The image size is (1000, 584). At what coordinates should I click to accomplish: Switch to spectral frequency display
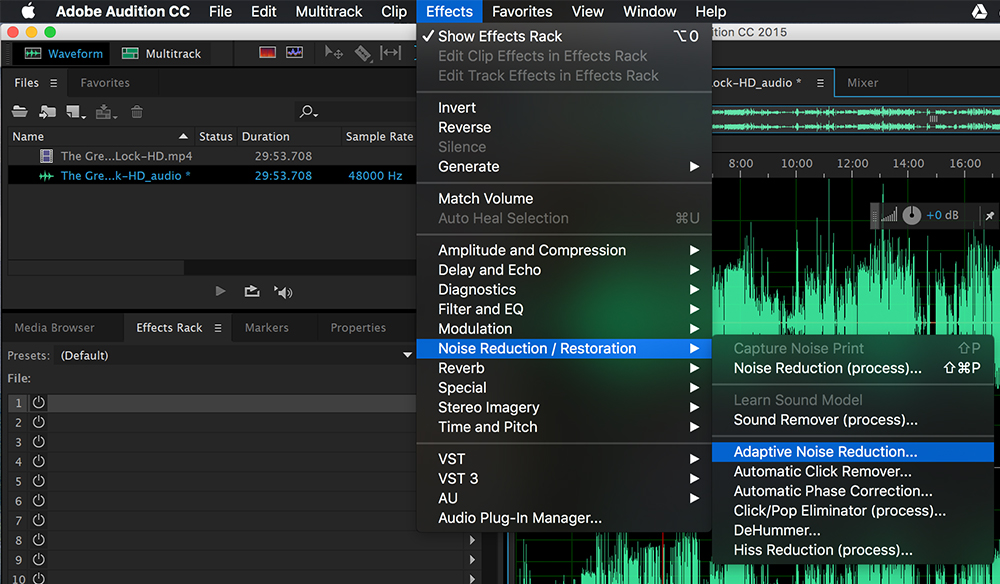pyautogui.click(x=266, y=52)
